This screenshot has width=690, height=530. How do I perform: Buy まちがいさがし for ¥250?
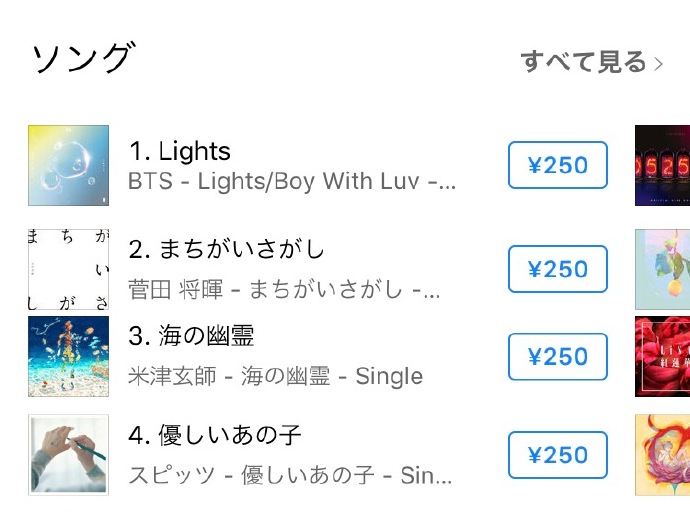point(558,269)
